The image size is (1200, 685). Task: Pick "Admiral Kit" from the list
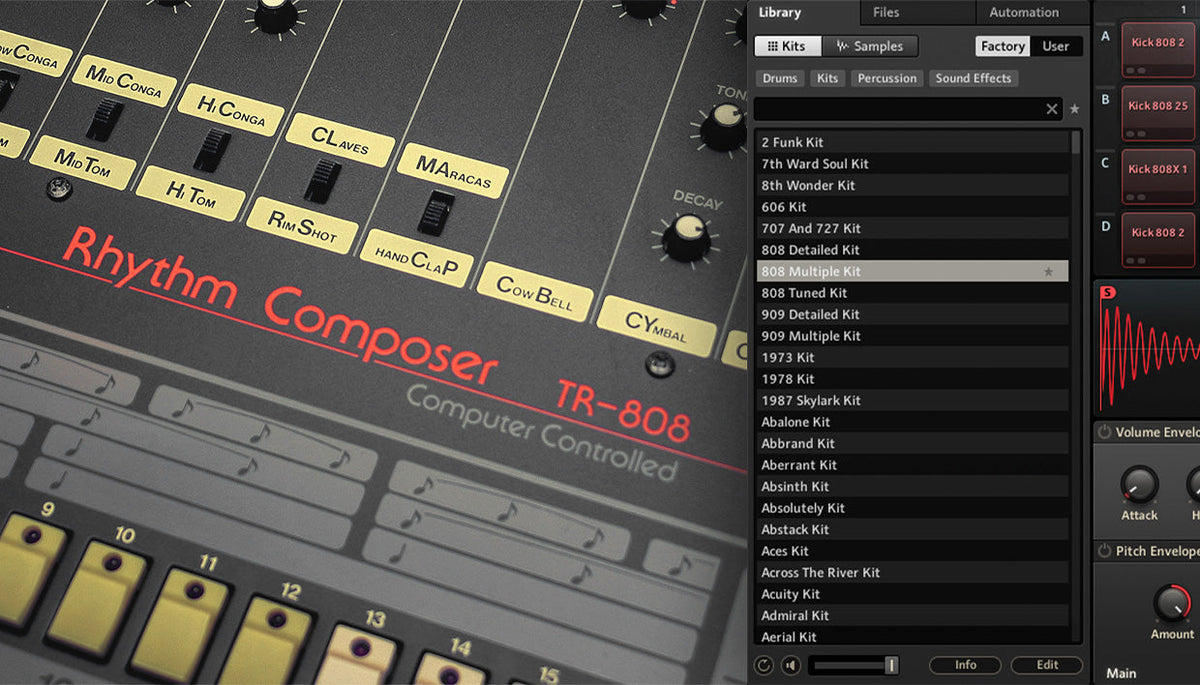tap(912, 615)
